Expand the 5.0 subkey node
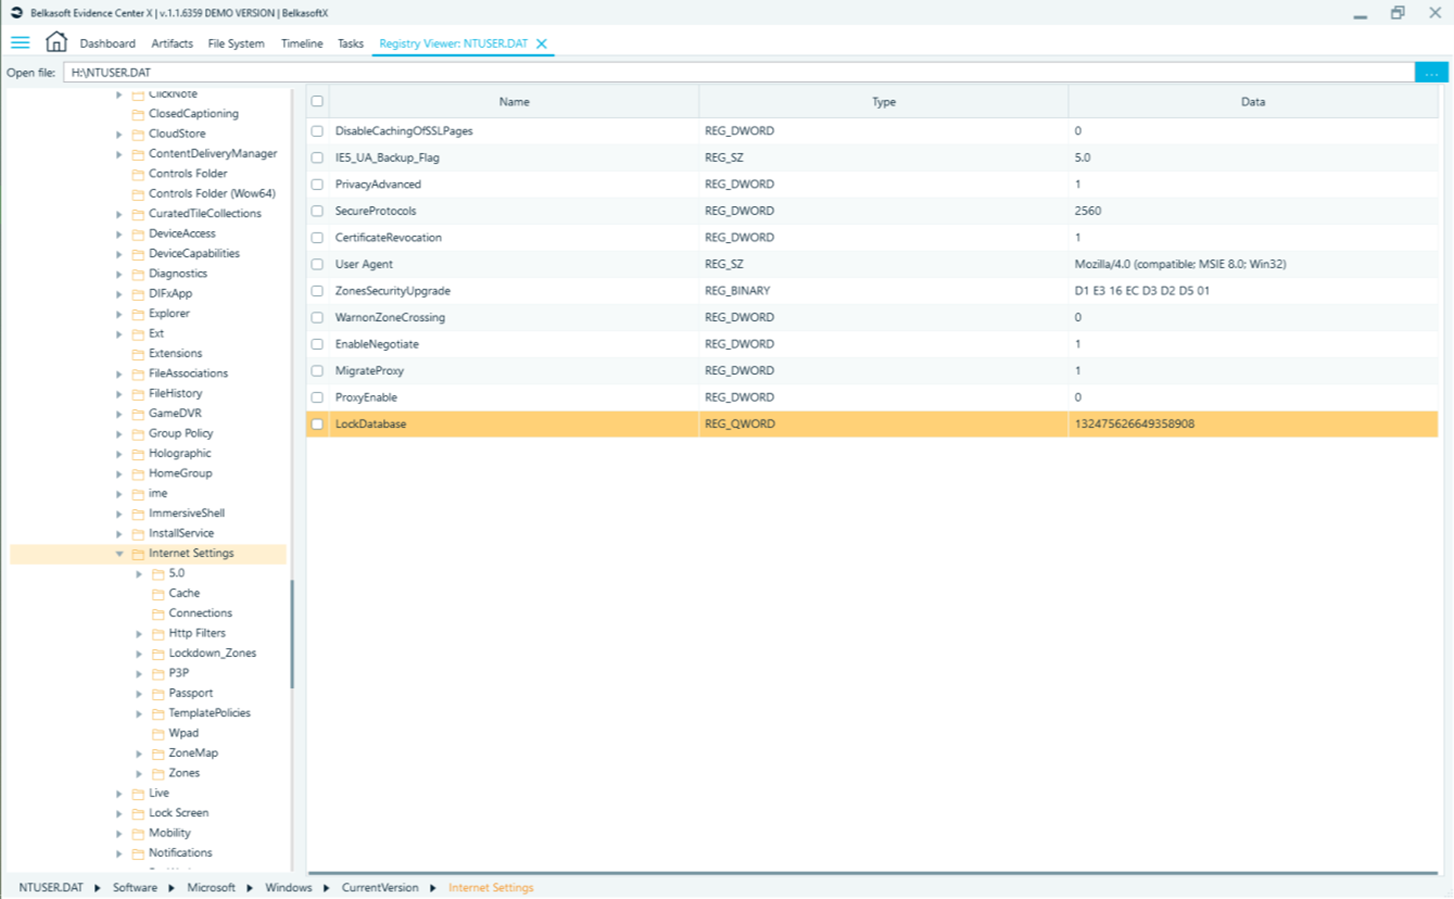This screenshot has height=899, width=1454. [x=139, y=574]
